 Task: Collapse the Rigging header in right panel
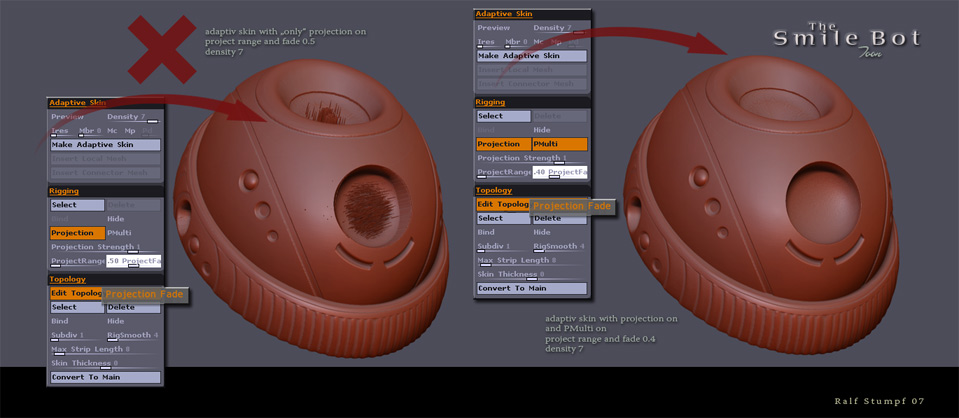[490, 102]
